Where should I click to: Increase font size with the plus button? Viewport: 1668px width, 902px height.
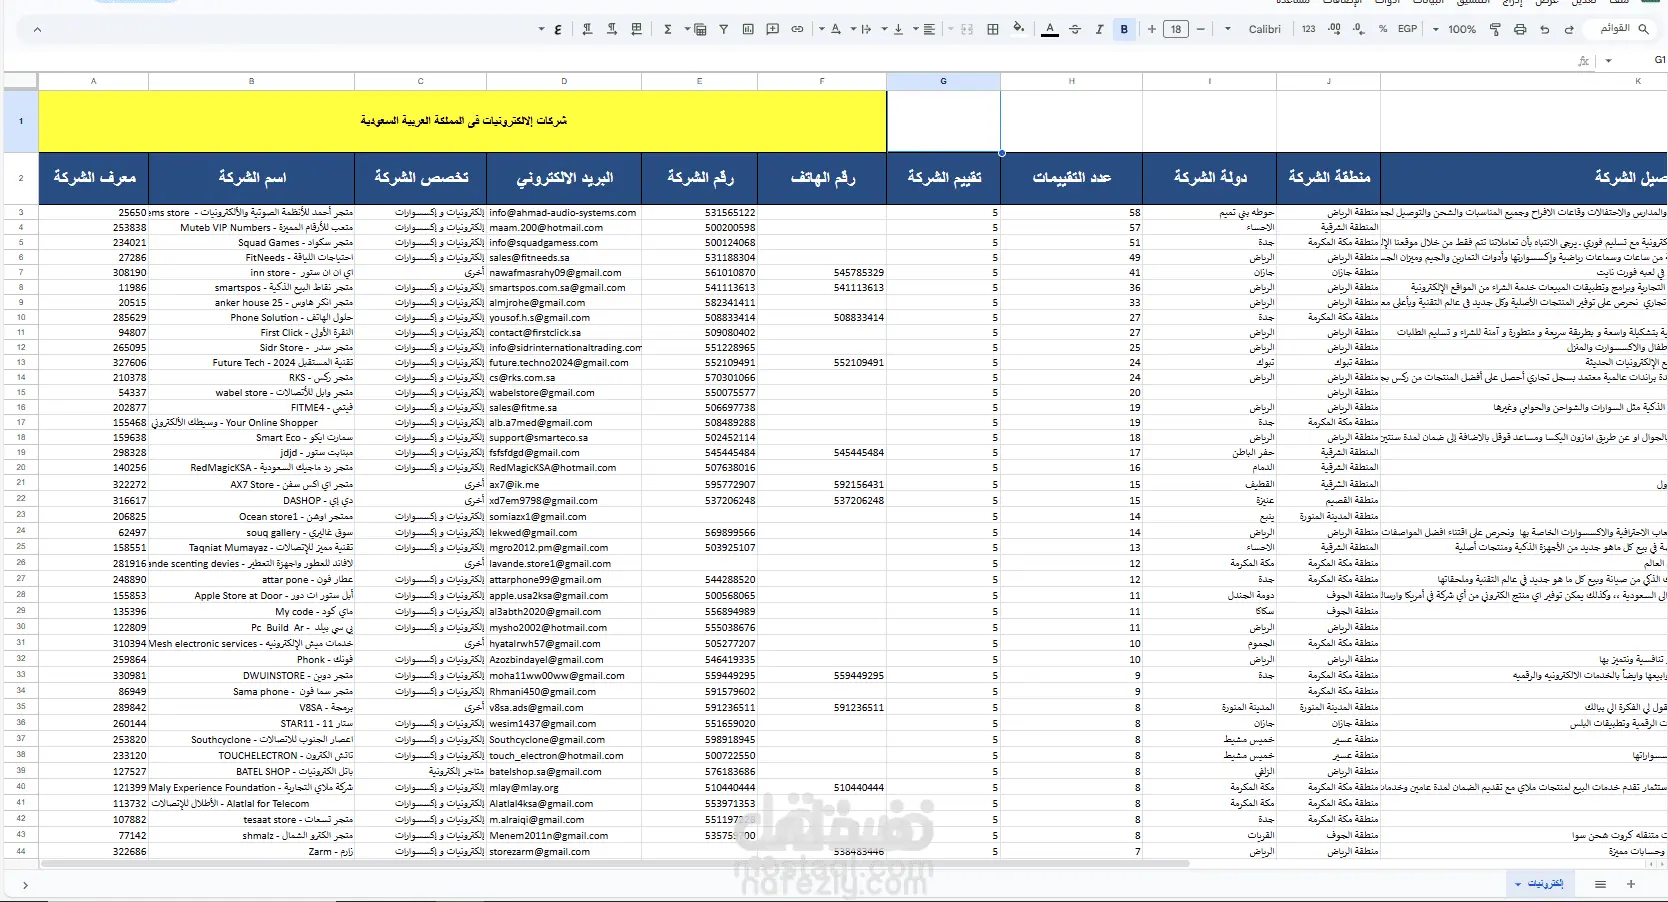coord(1152,29)
